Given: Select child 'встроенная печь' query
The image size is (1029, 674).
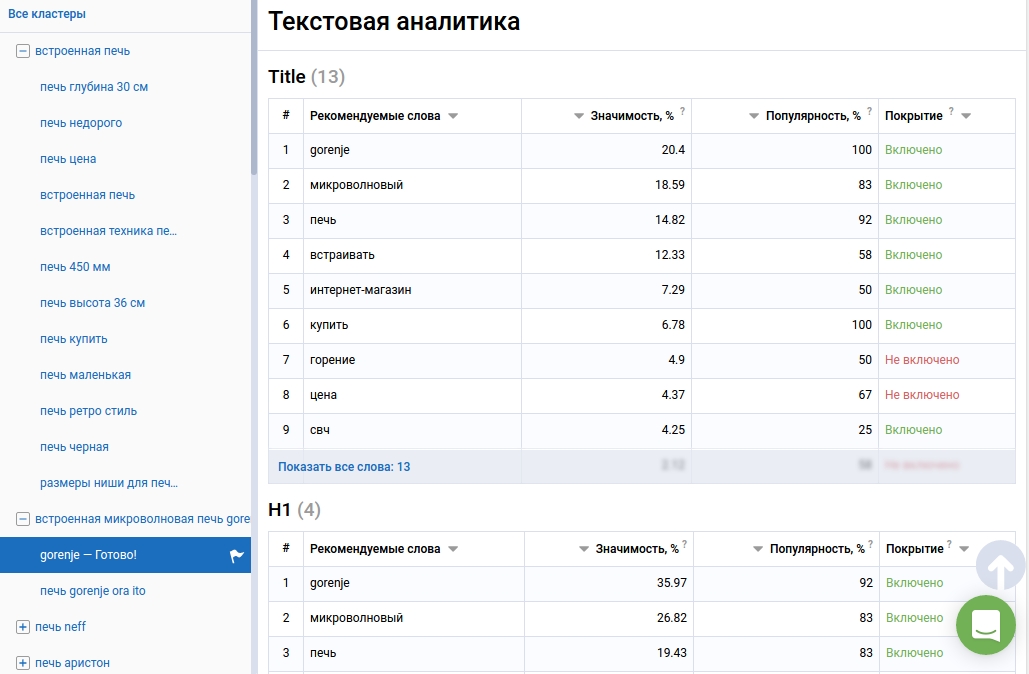Looking at the screenshot, I should coord(87,195).
